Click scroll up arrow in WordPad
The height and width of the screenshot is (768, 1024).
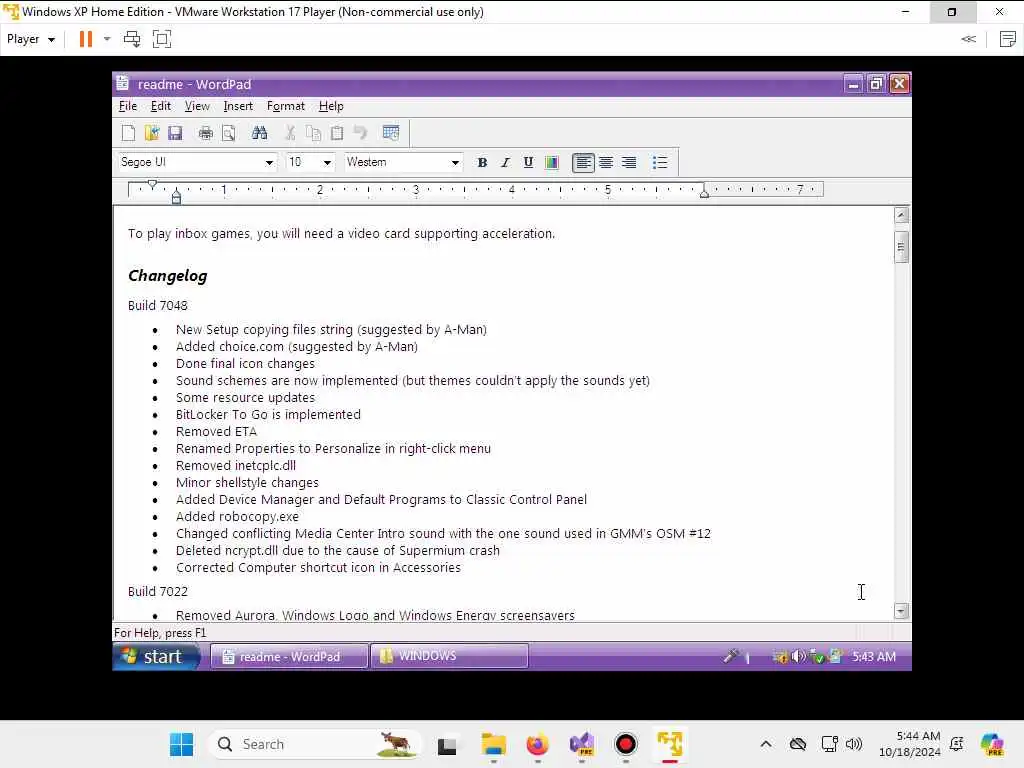[901, 215]
